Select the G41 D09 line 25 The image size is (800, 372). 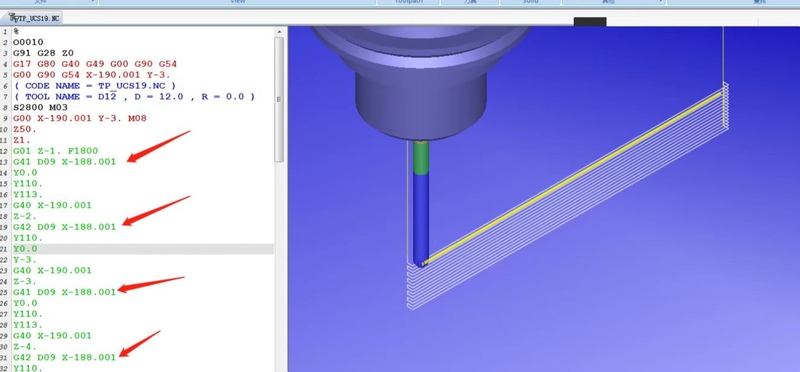[x=64, y=292]
